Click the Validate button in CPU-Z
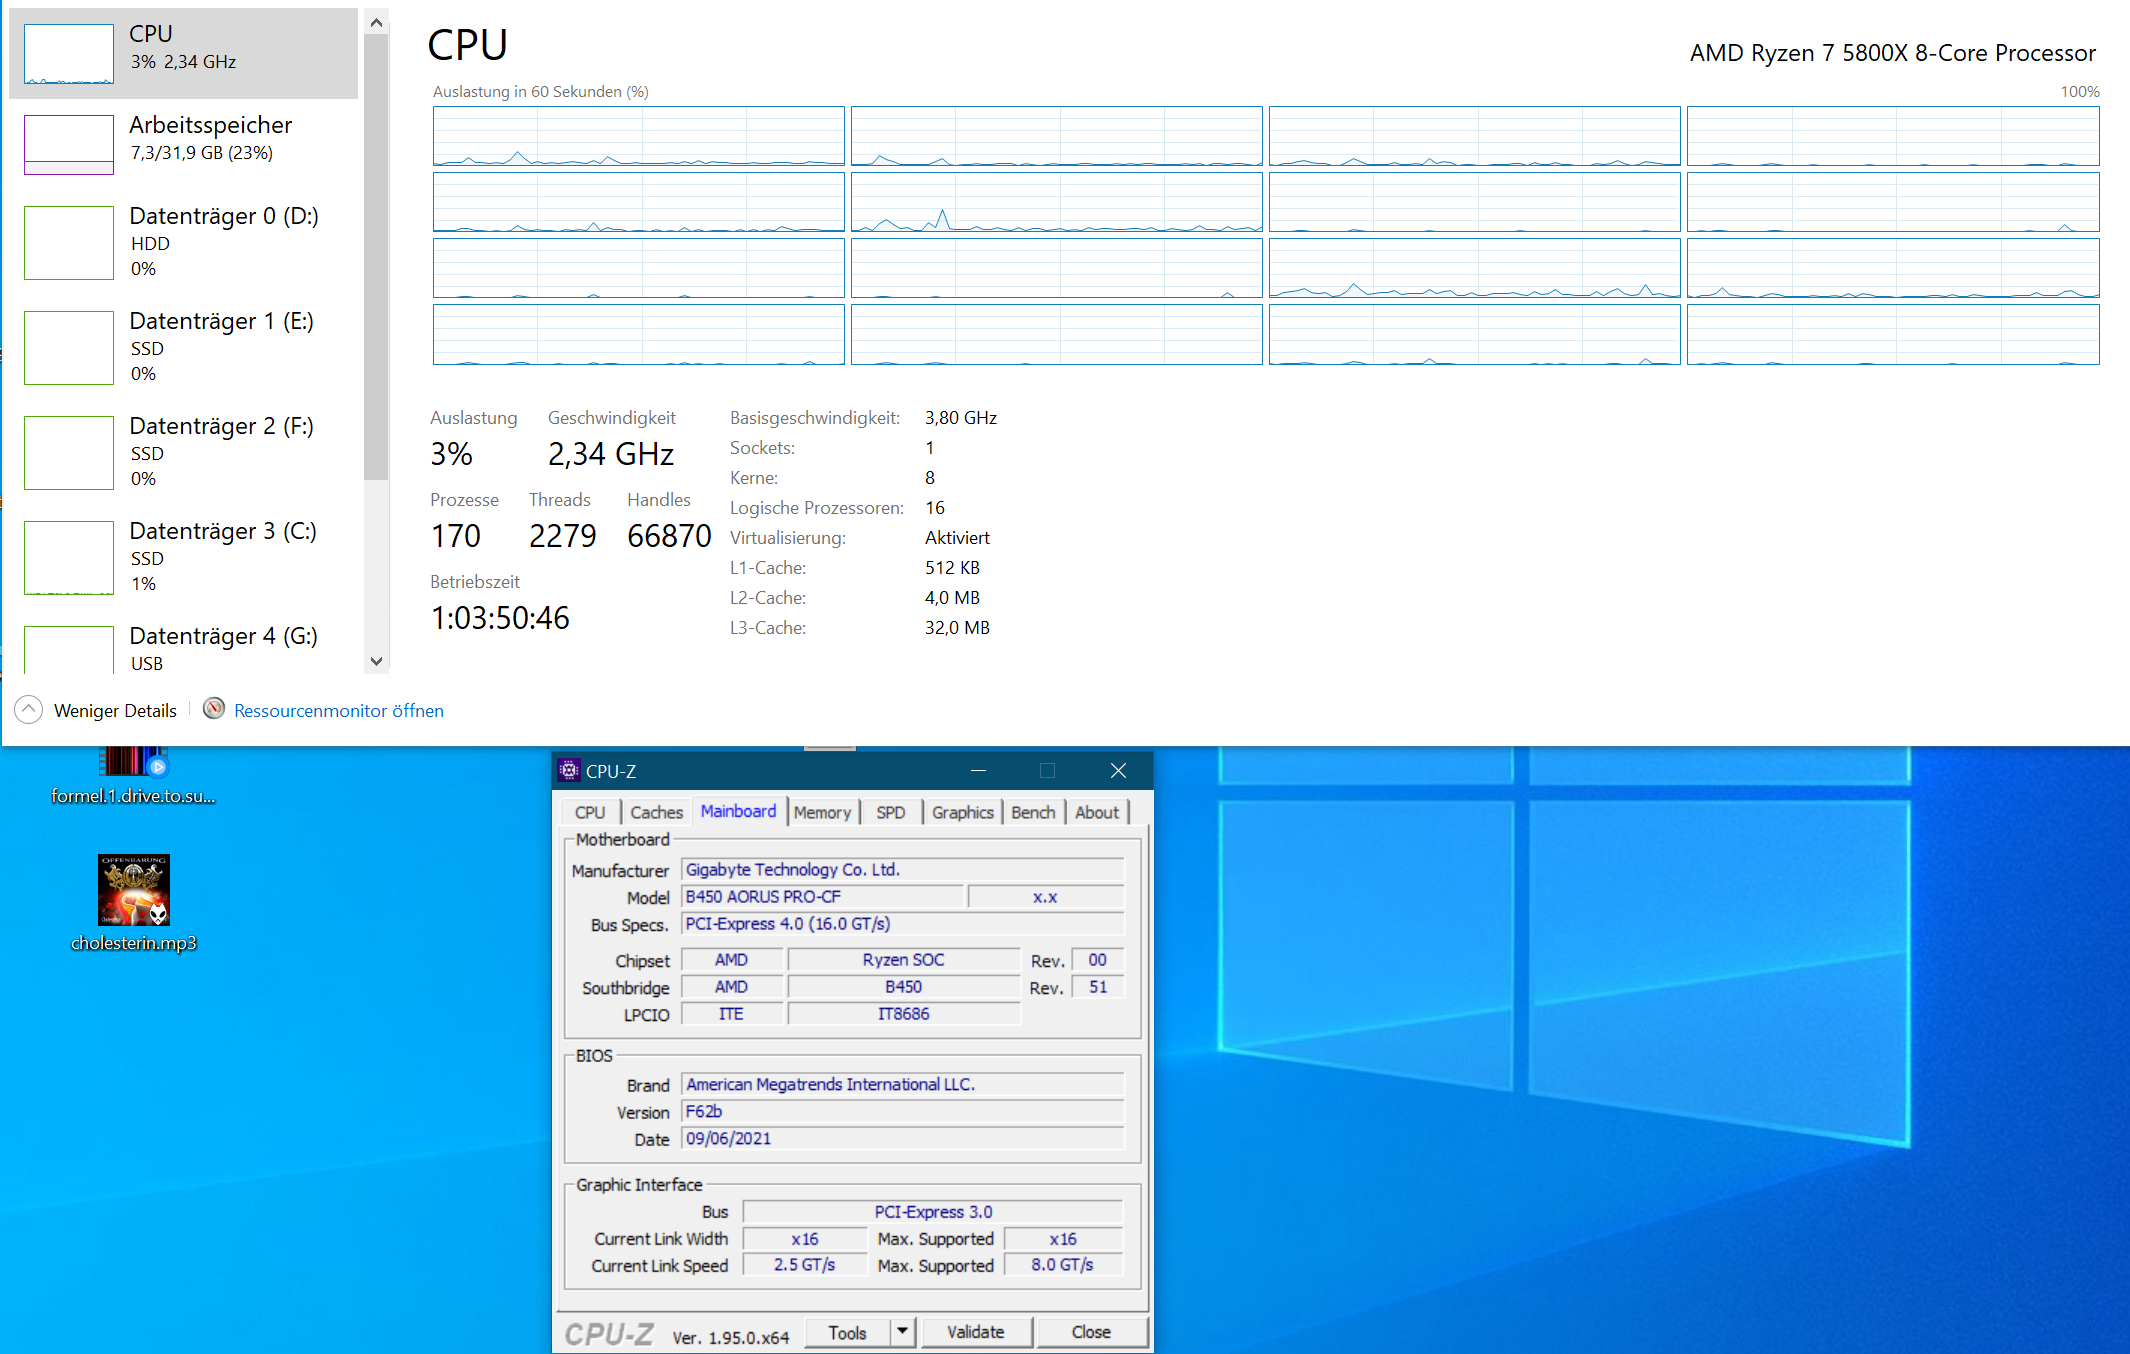This screenshot has height=1354, width=2130. tap(975, 1332)
